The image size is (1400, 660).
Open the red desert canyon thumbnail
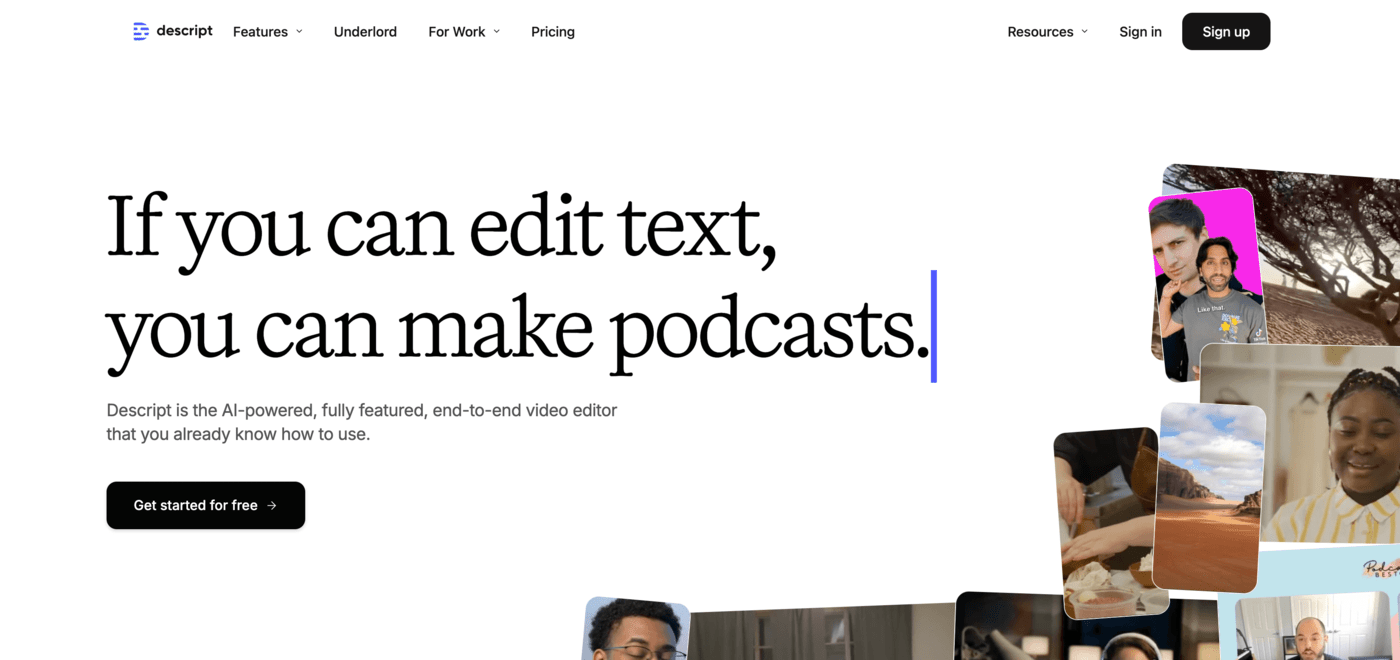pos(1209,497)
